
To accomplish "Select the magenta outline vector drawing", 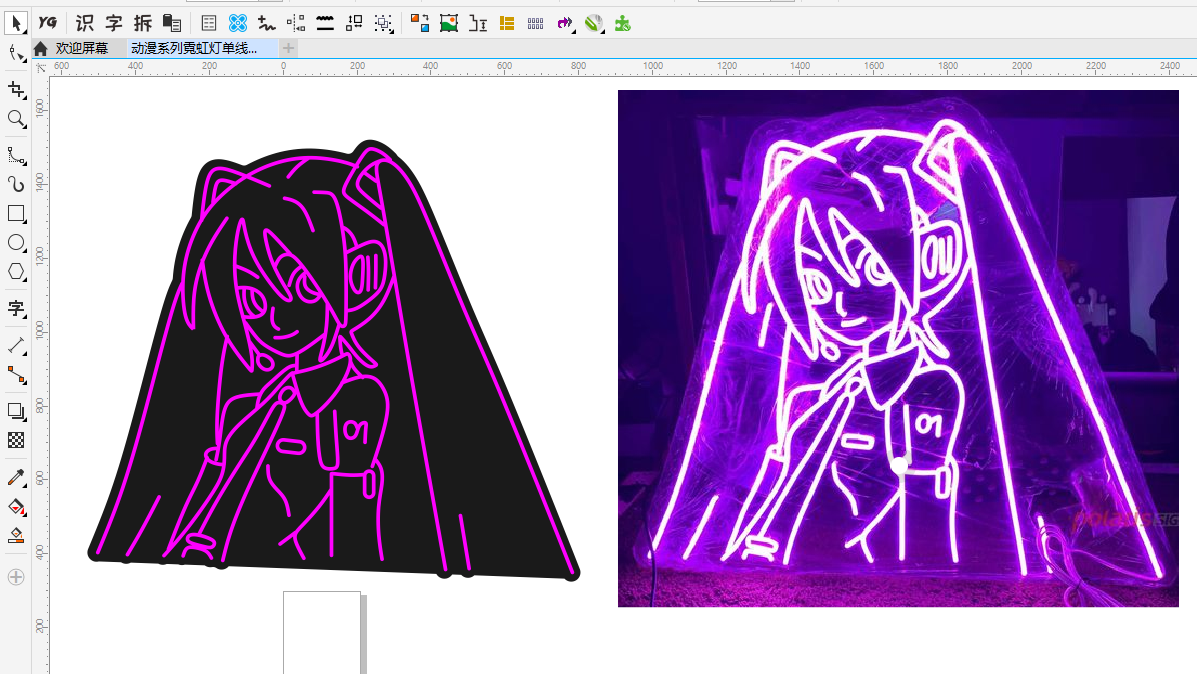I will click(334, 360).
